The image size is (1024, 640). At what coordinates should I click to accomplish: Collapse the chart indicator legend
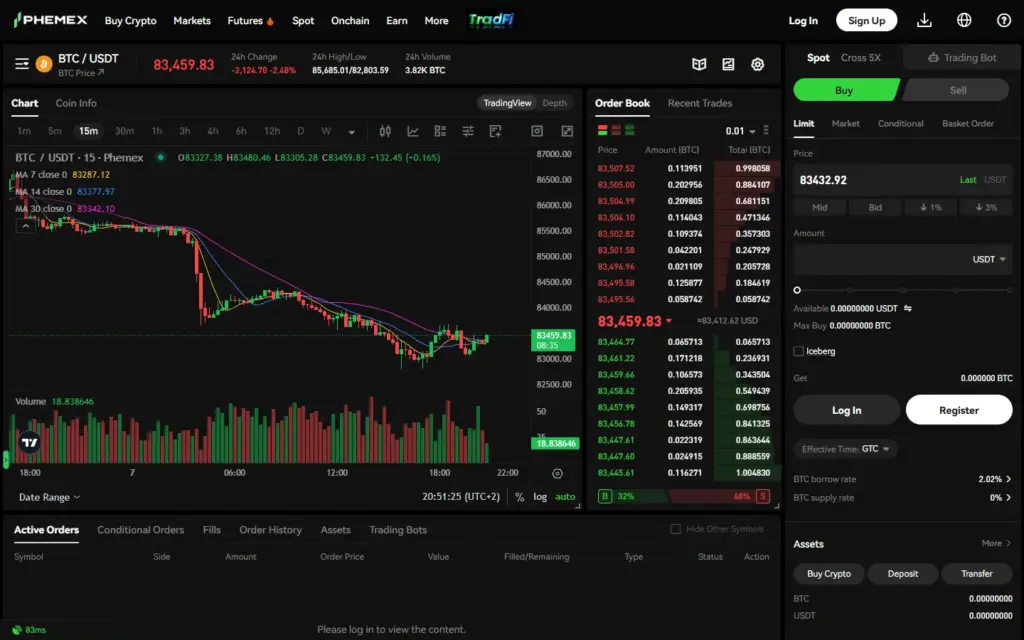point(25,226)
